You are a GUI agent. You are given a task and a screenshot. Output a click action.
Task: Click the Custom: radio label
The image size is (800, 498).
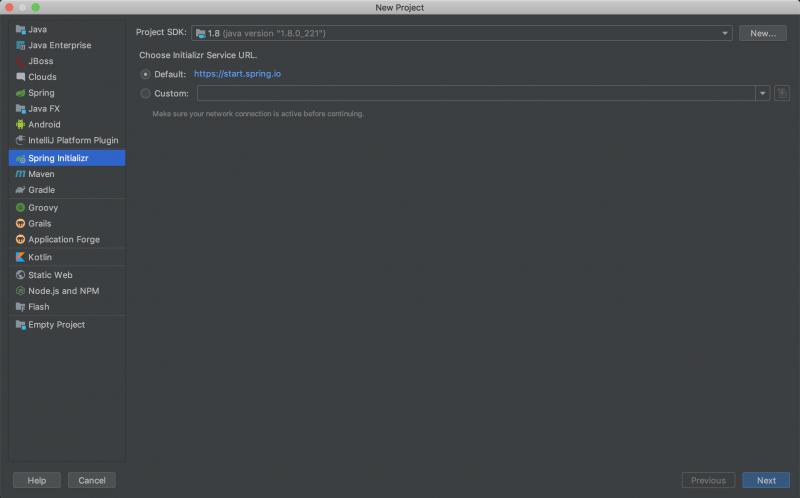point(171,93)
